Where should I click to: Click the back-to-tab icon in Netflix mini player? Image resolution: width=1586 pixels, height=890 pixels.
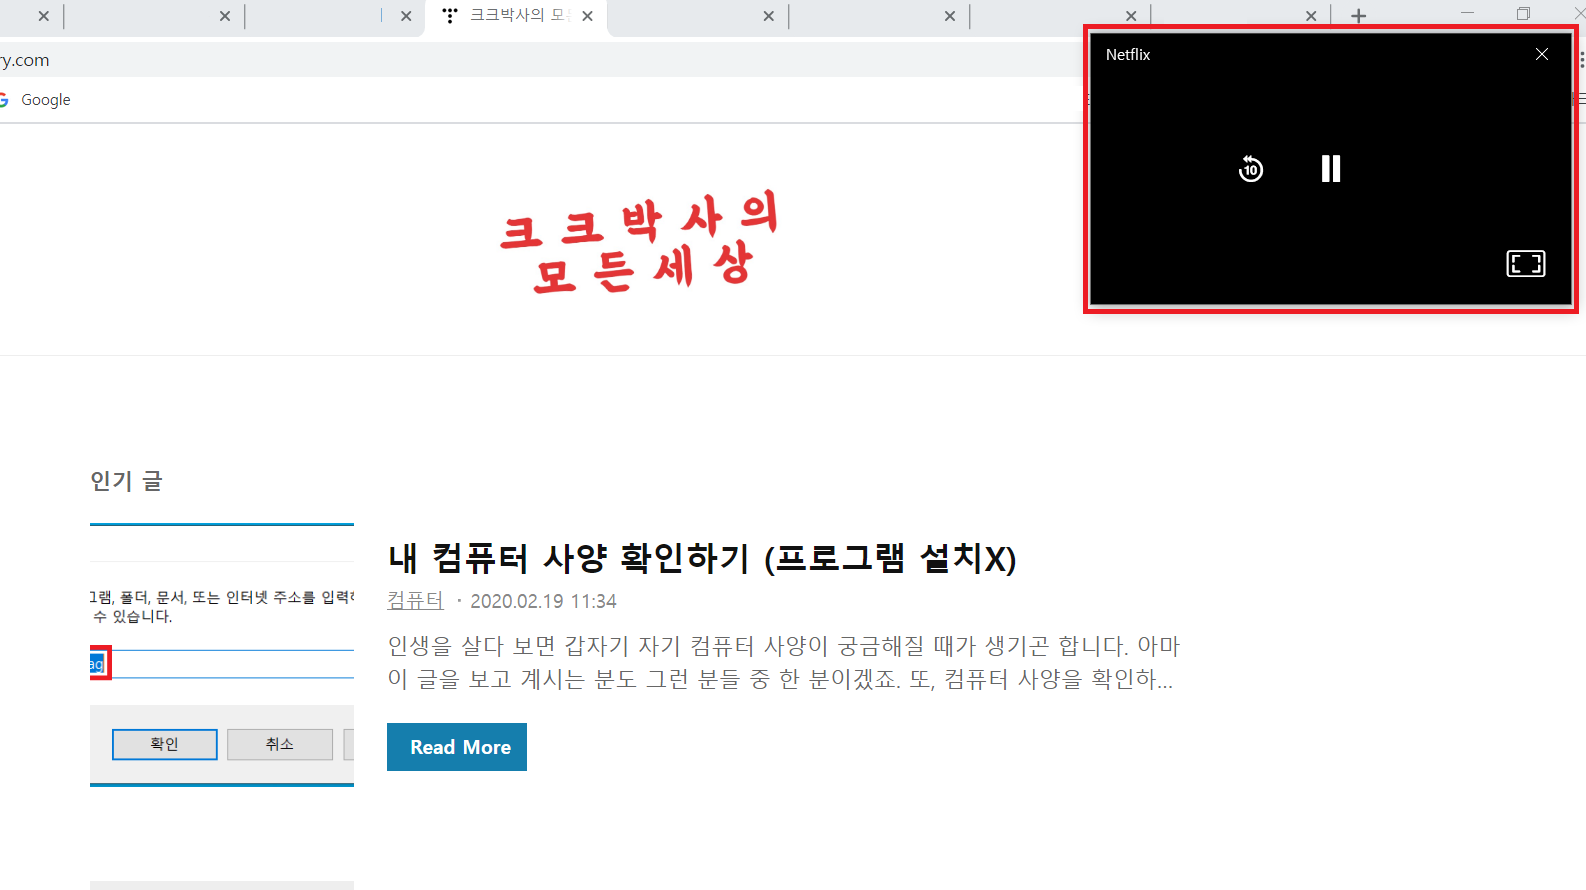(1525, 263)
